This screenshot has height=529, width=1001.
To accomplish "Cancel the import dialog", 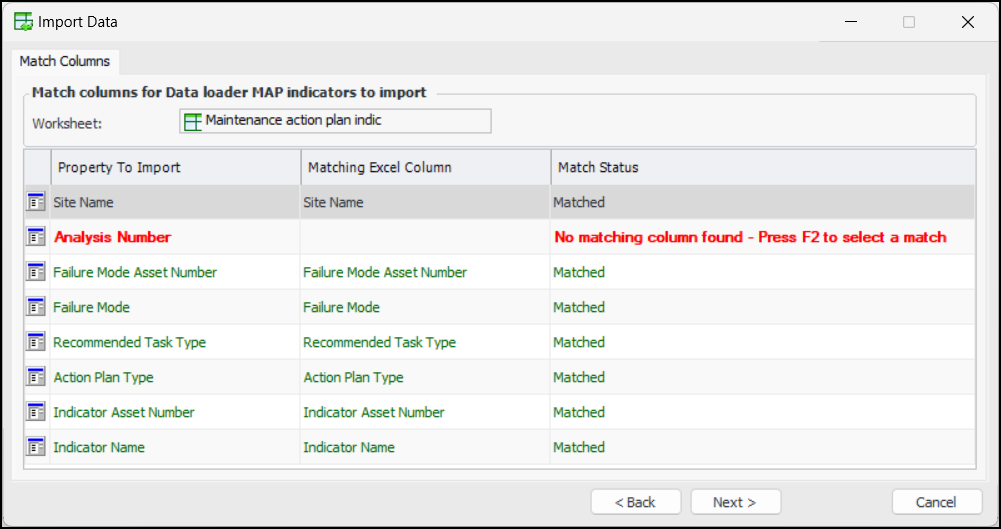I will (x=936, y=502).
